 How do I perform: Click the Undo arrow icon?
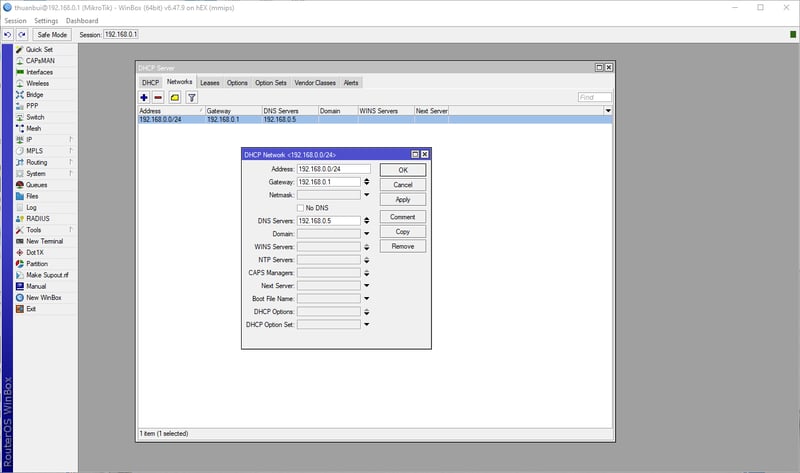[x=8, y=34]
